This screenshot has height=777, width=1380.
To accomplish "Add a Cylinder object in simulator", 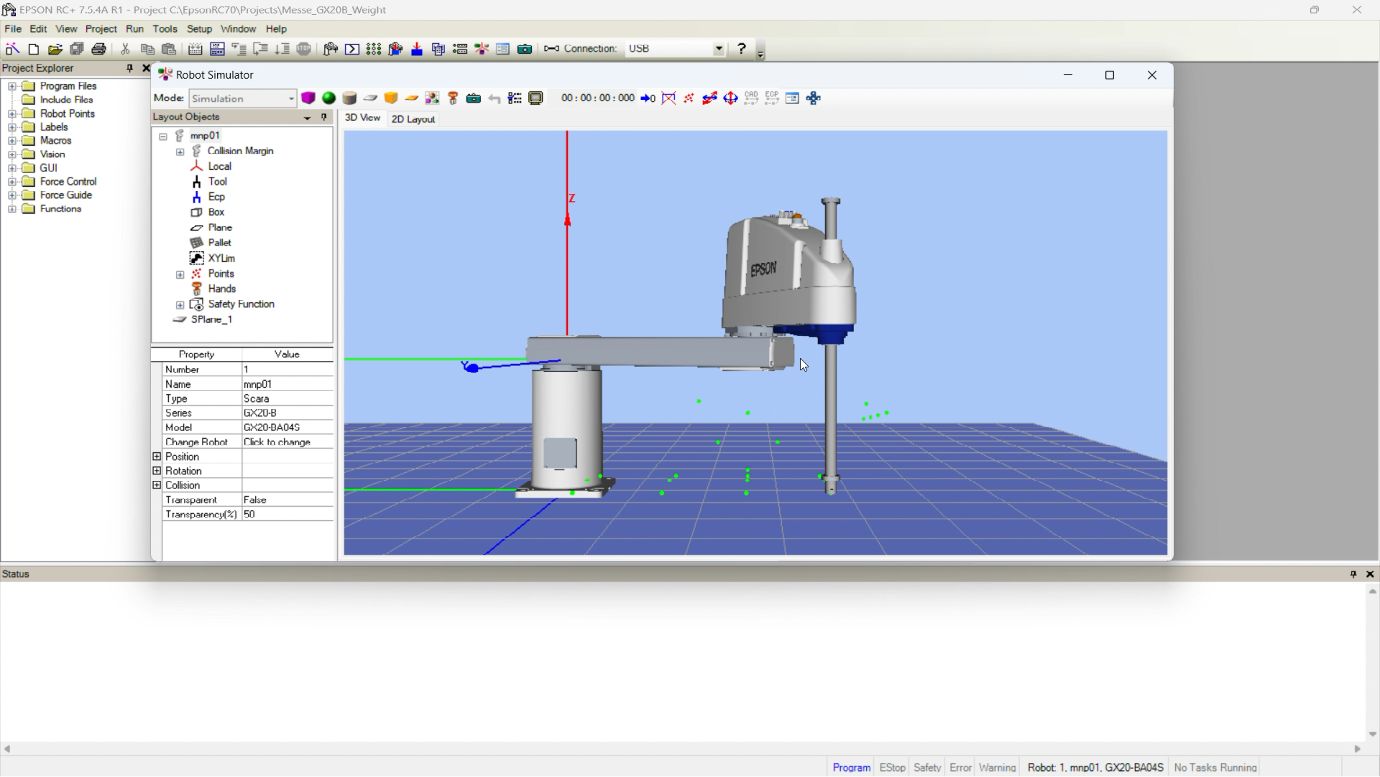I will pos(349,98).
